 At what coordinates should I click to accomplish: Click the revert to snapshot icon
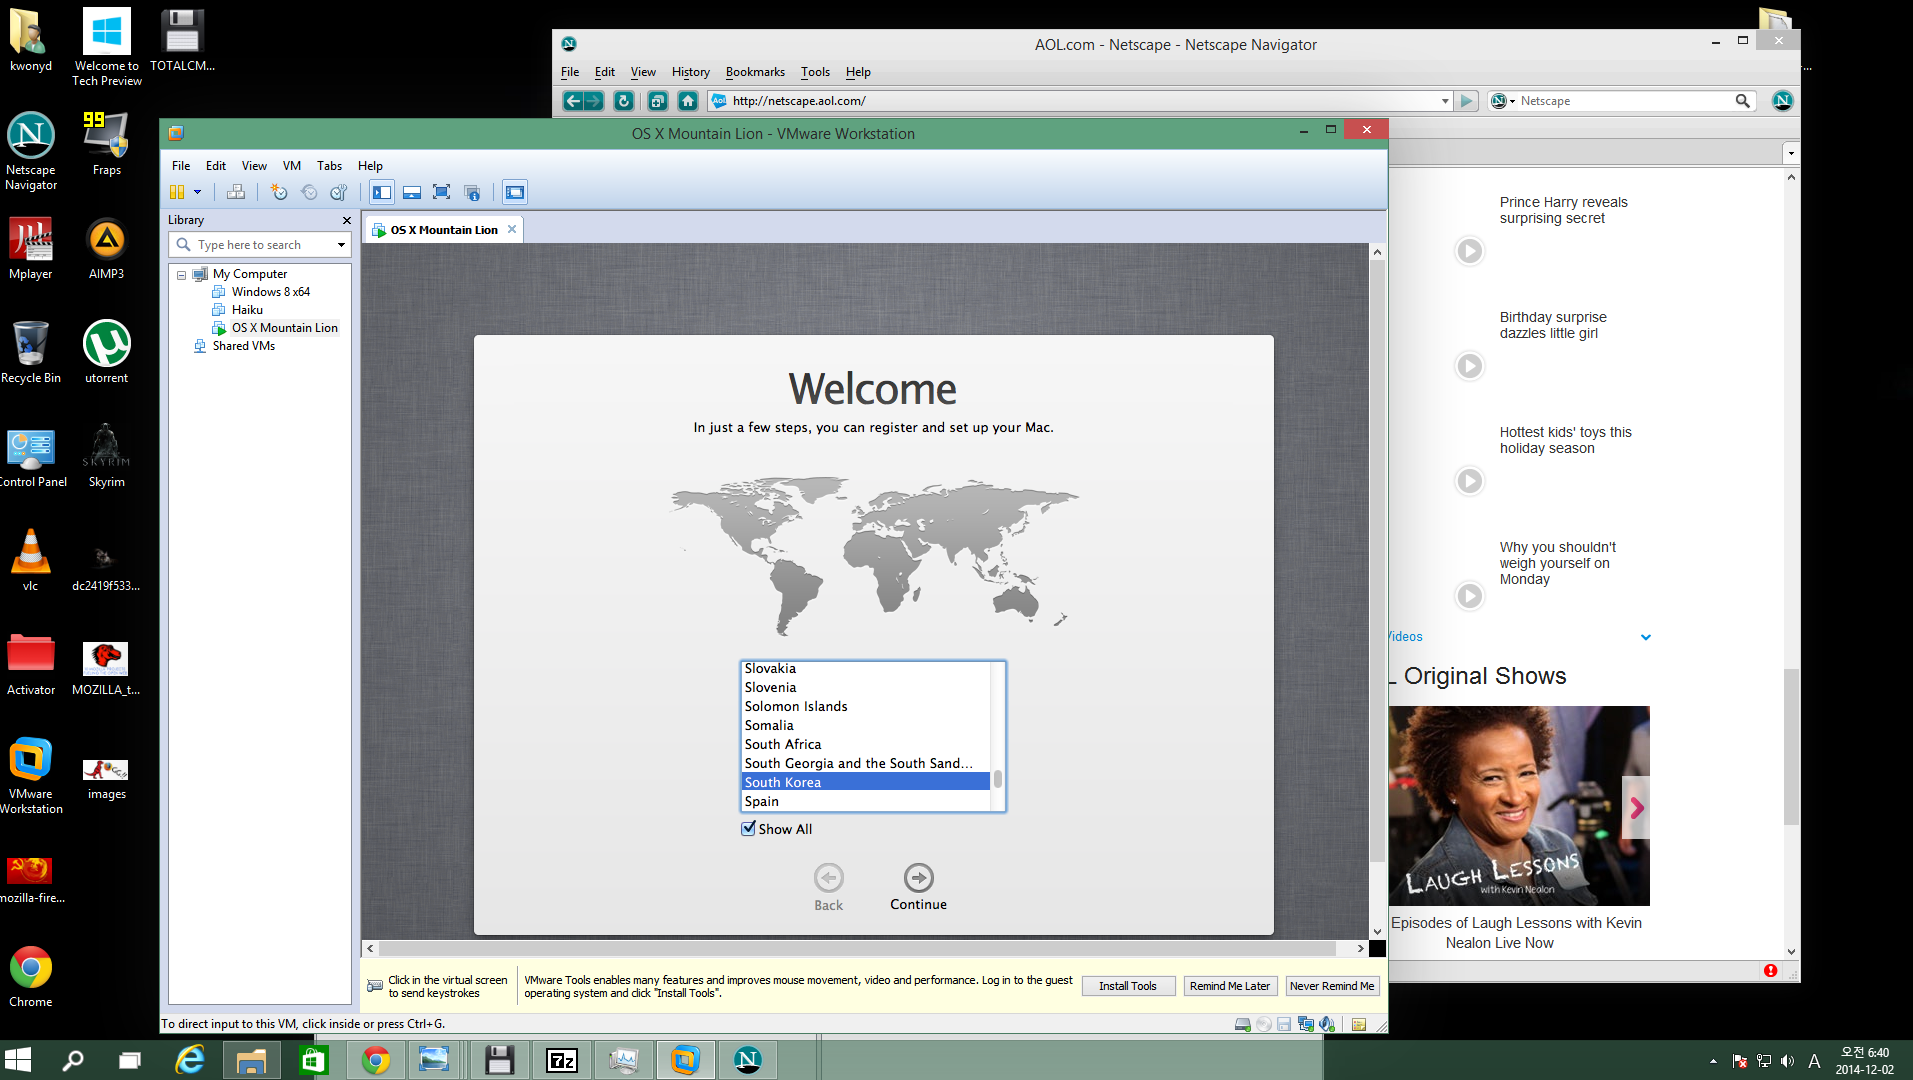309,192
